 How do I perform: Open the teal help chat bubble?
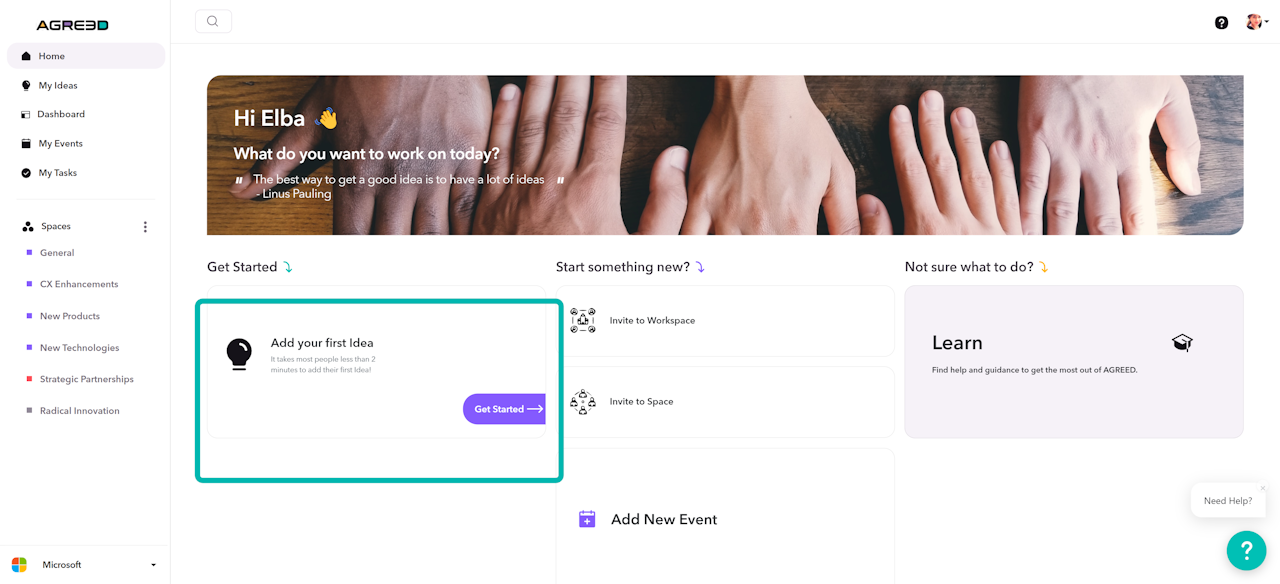tap(1246, 550)
